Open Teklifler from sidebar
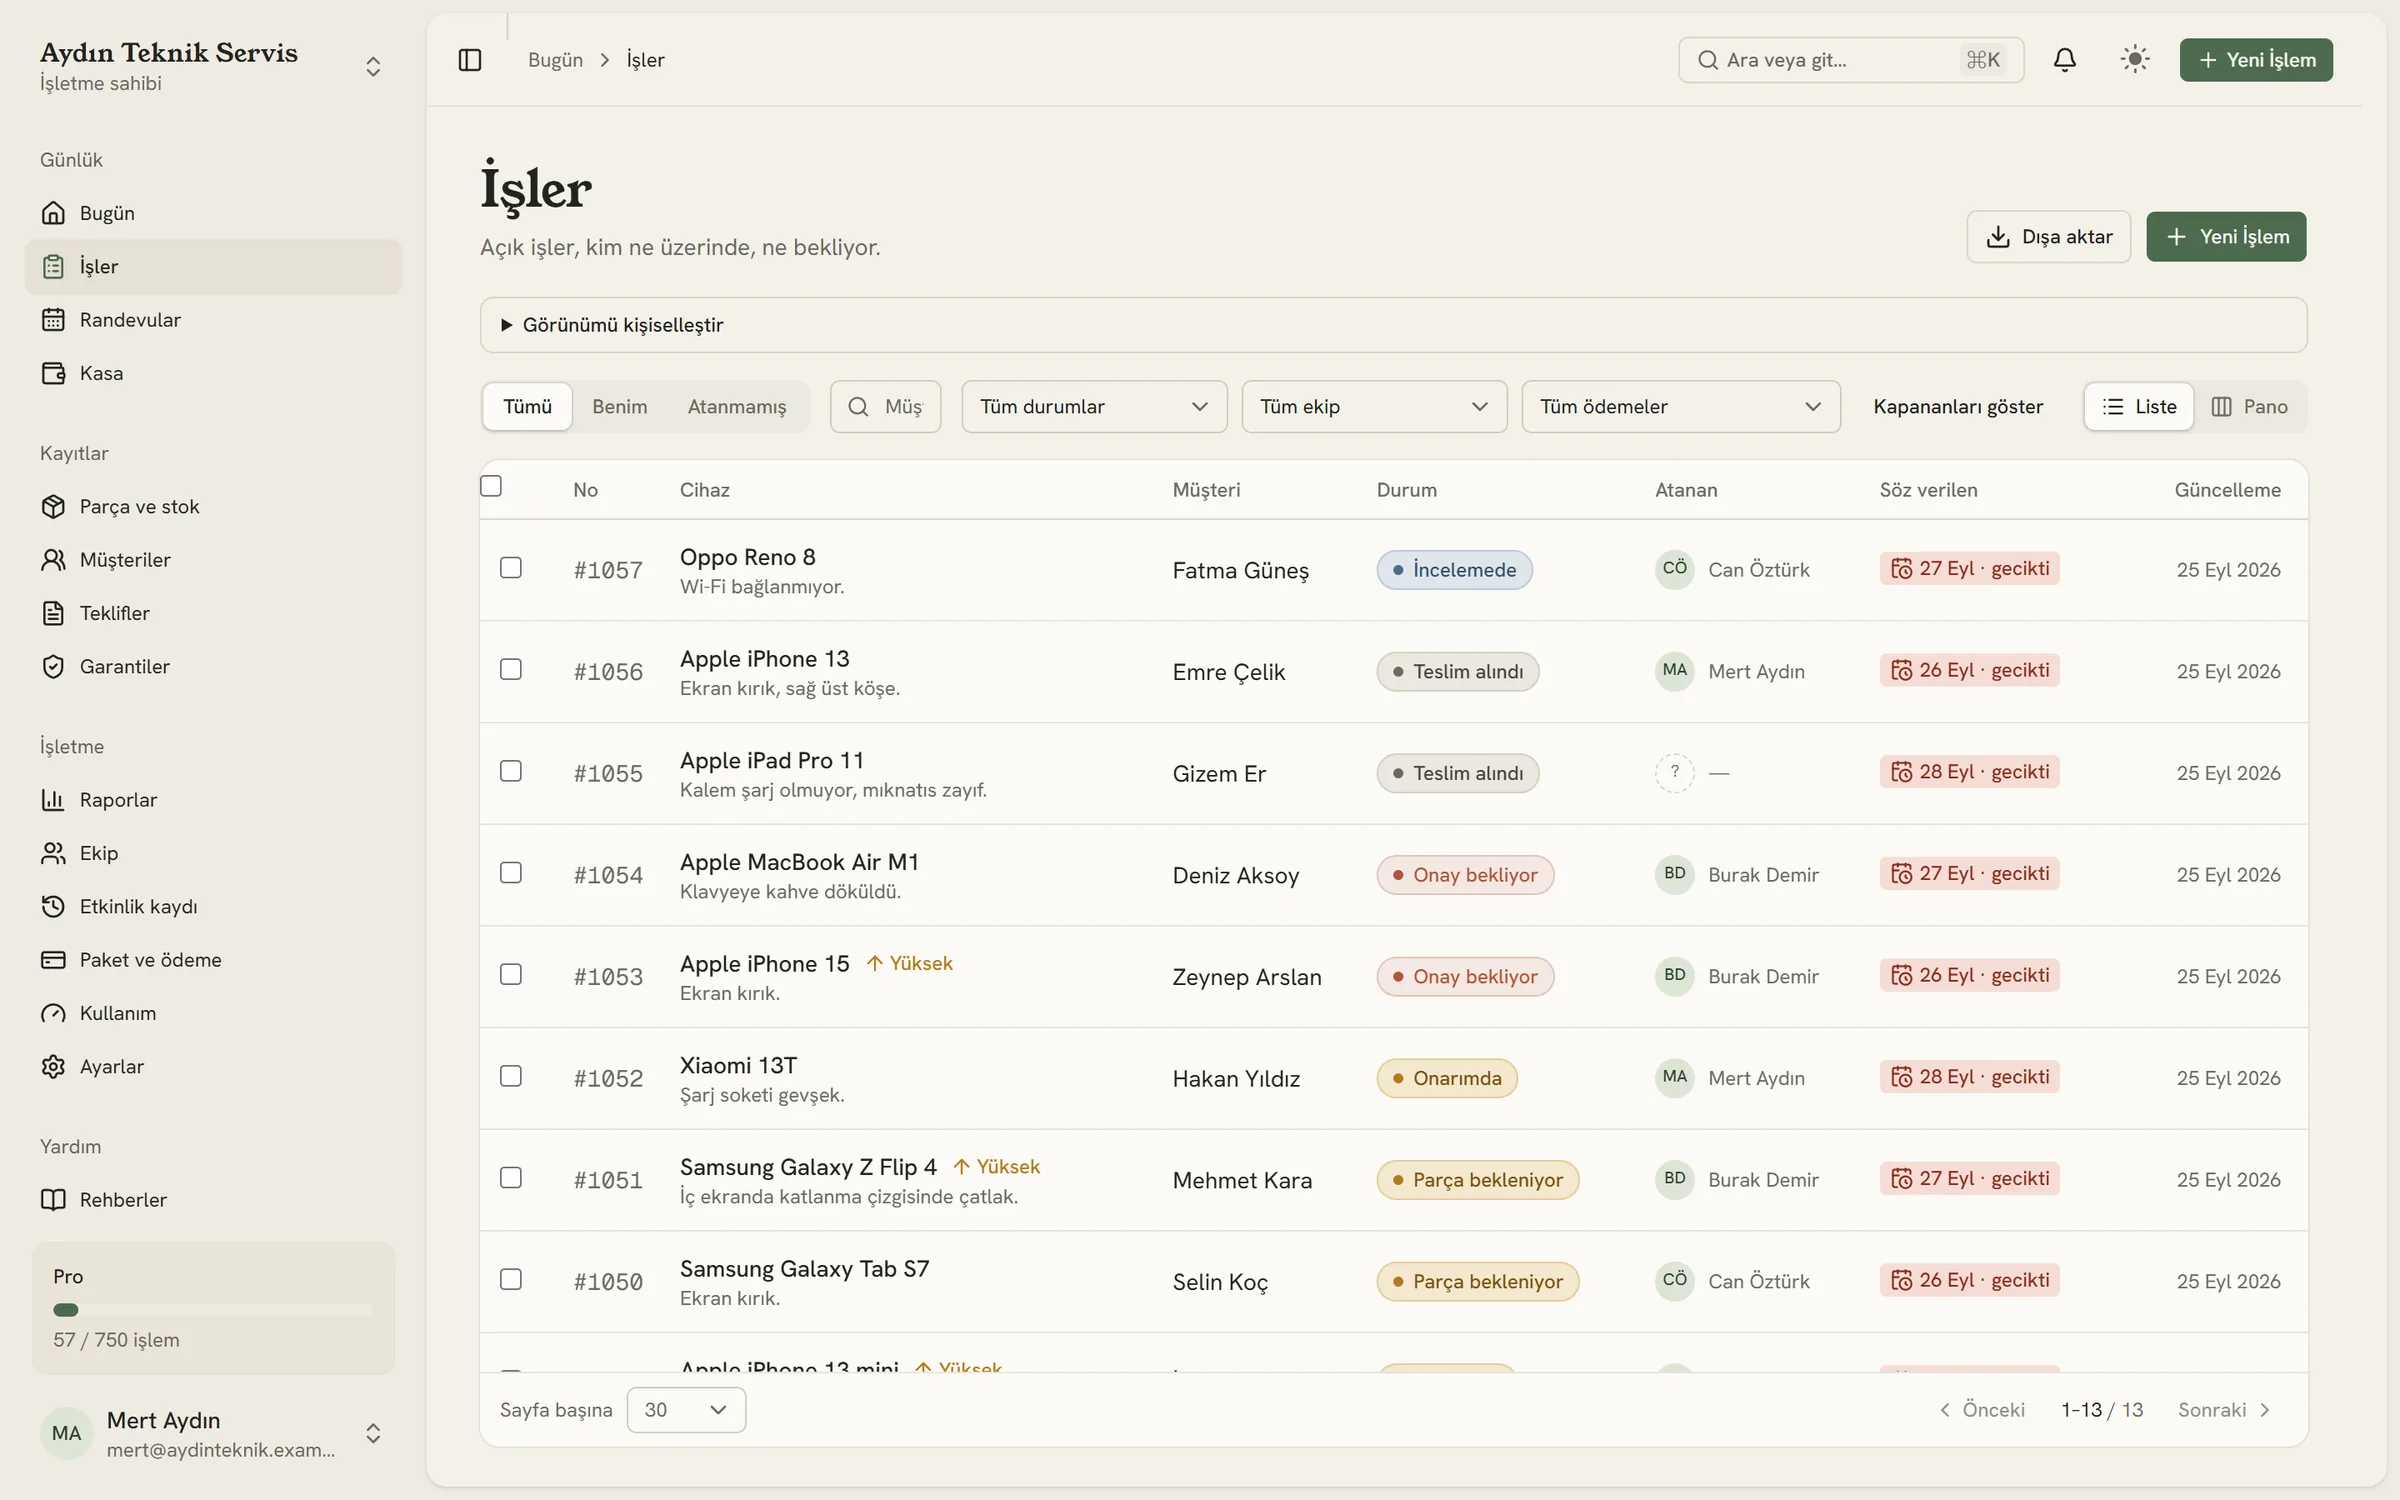This screenshot has height=1500, width=2400. 213,613
